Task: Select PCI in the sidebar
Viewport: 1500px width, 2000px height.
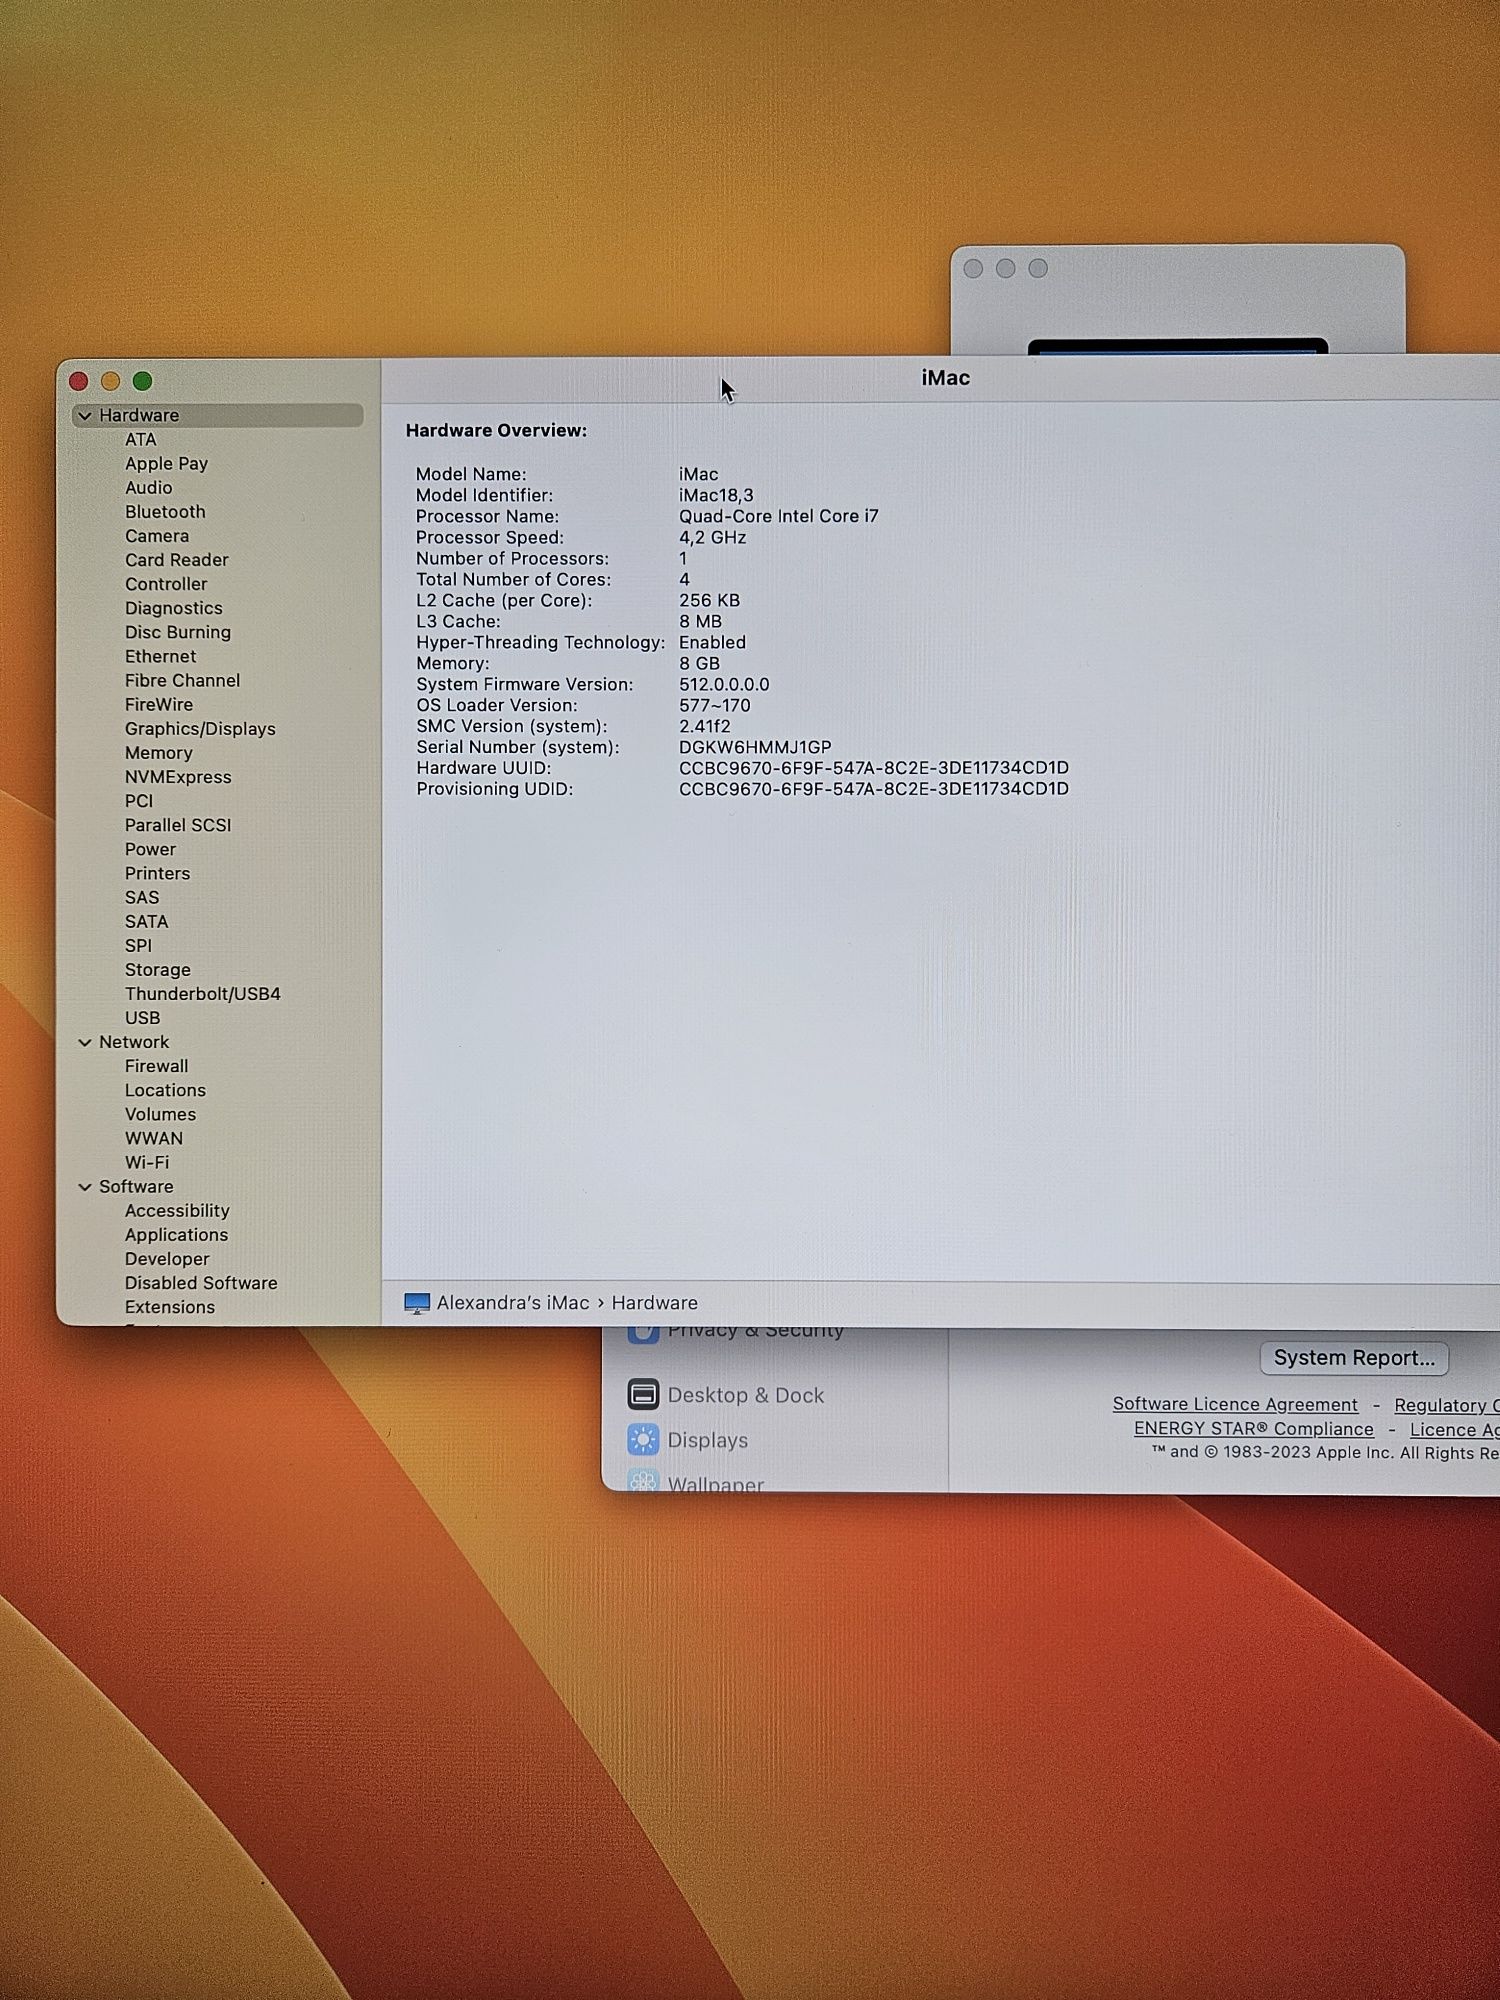Action: click(x=139, y=801)
